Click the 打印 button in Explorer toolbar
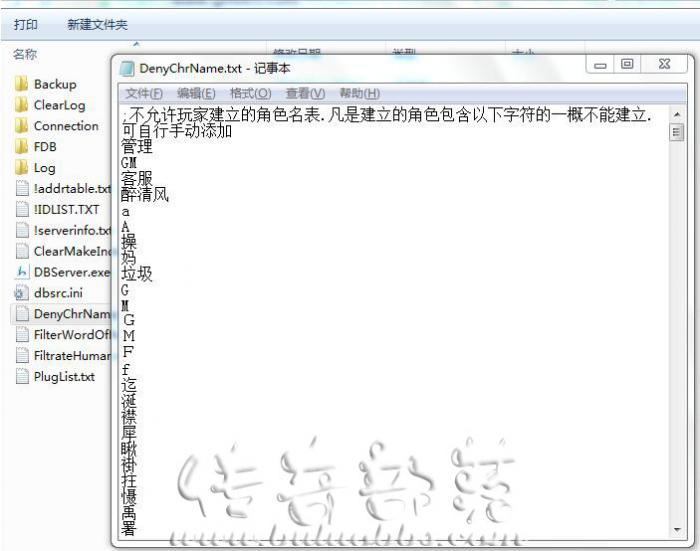700x551 pixels. [26, 24]
